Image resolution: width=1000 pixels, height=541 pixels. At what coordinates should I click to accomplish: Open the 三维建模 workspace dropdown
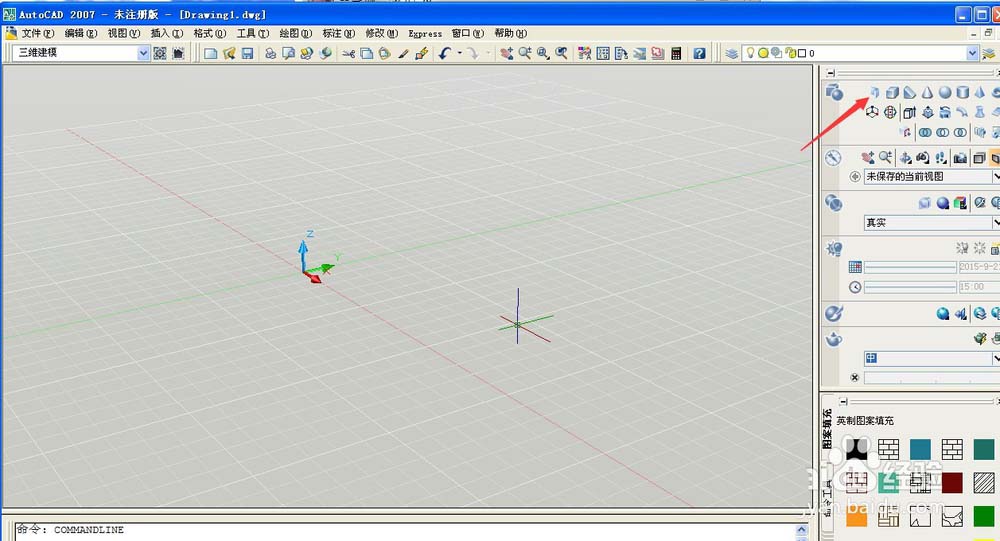(x=143, y=53)
